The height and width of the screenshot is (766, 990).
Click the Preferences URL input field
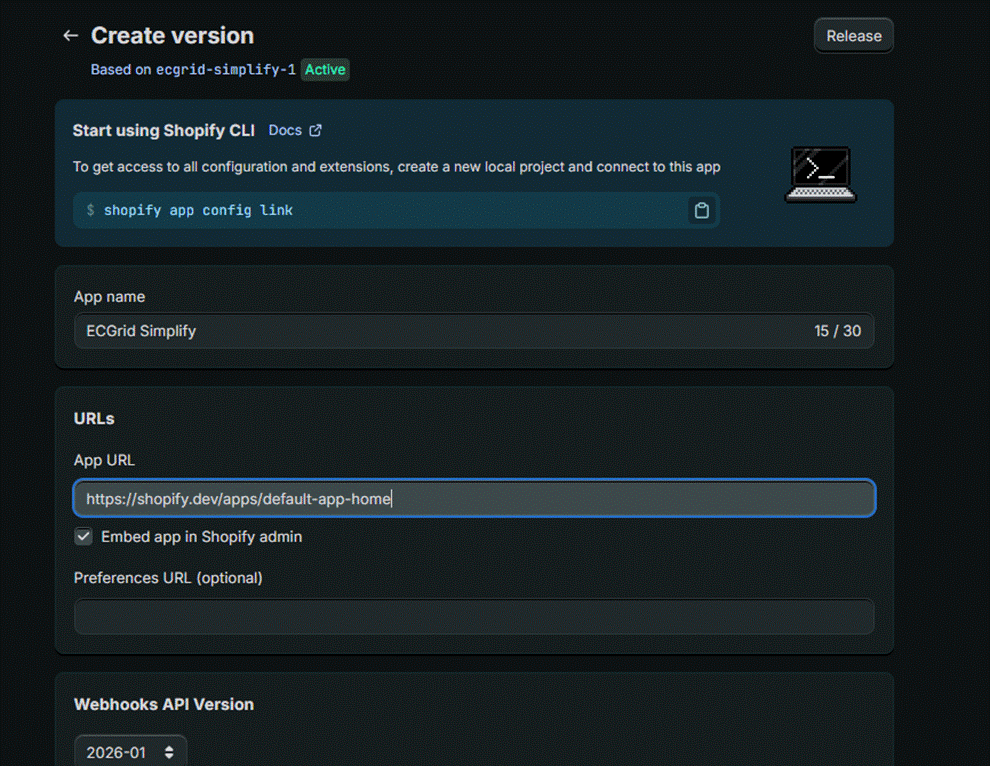[474, 616]
